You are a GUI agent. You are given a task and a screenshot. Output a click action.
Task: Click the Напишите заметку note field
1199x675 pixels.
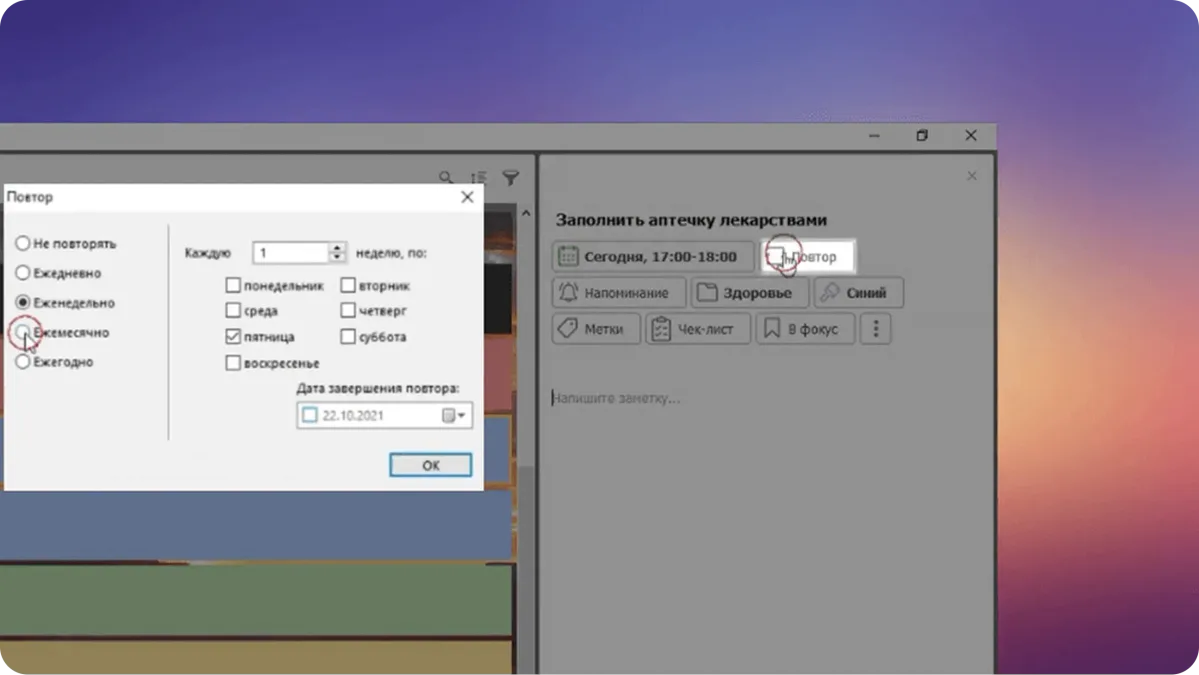(x=700, y=399)
